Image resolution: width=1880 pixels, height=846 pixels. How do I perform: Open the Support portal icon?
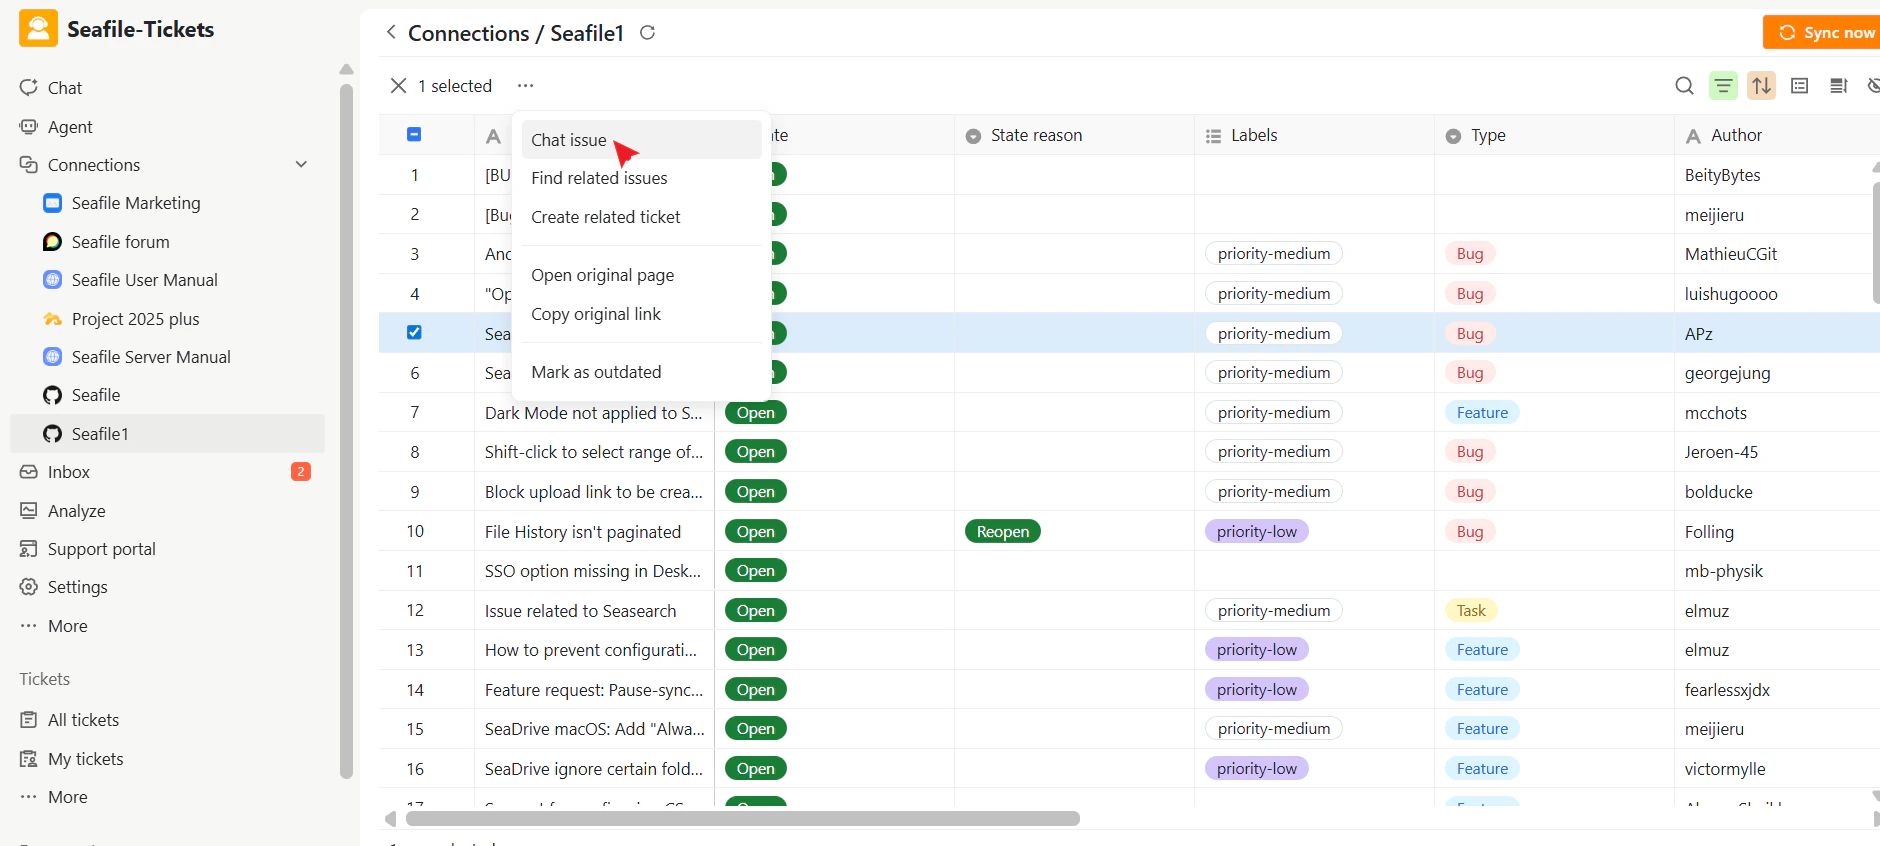coord(29,549)
